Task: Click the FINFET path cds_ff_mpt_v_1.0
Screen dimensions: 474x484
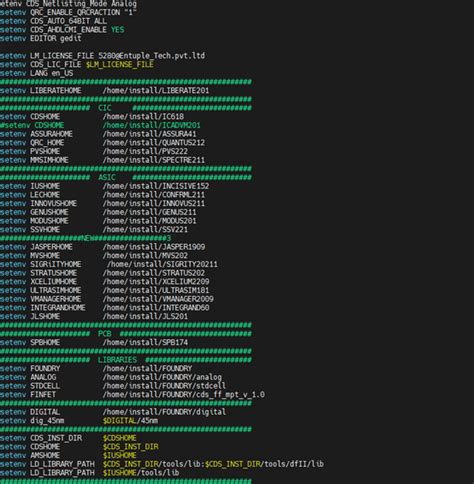Action: pos(184,394)
